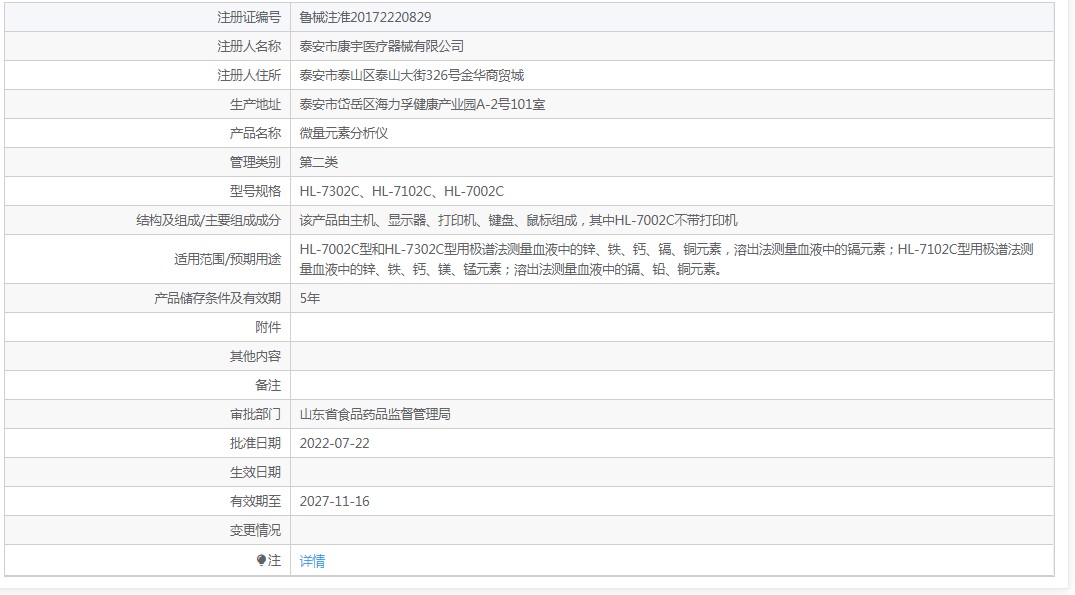Select the 其他内容 row

point(500,355)
